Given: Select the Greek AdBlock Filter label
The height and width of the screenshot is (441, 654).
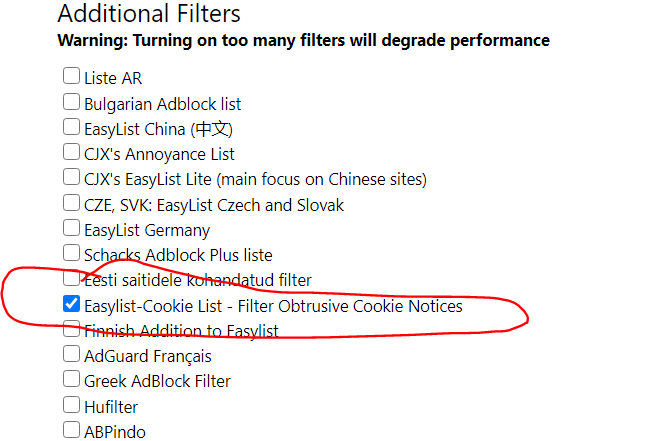Looking at the screenshot, I should click(157, 381).
